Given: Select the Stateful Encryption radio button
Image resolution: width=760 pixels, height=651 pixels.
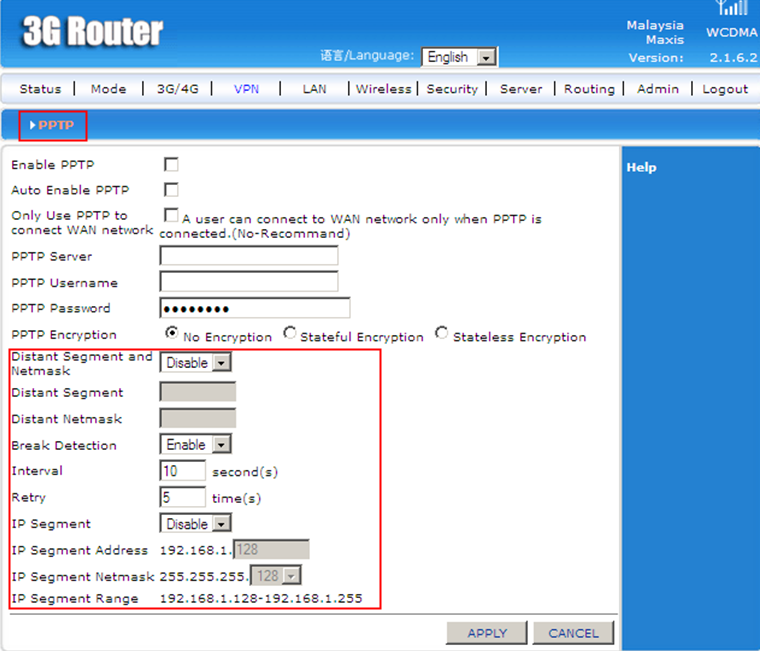Looking at the screenshot, I should click(x=290, y=334).
